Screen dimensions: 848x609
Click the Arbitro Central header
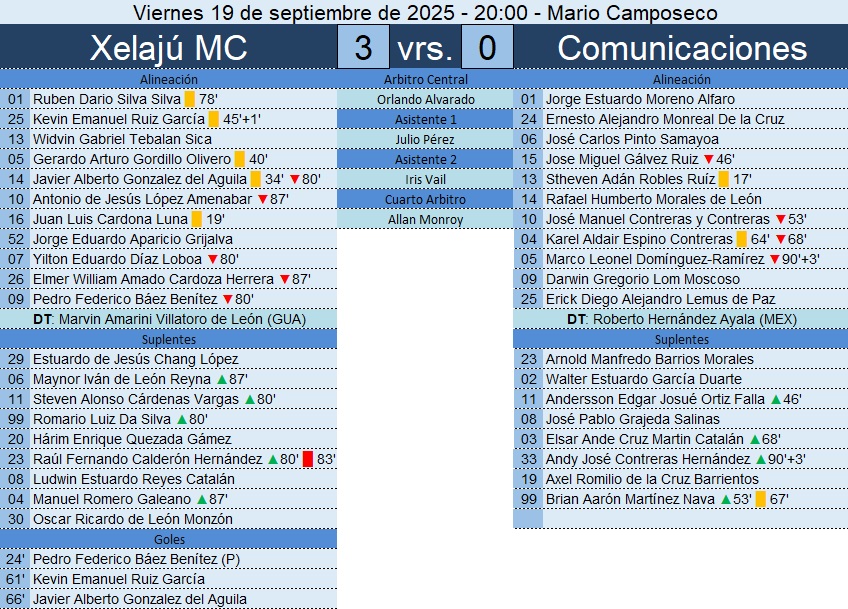(x=425, y=79)
